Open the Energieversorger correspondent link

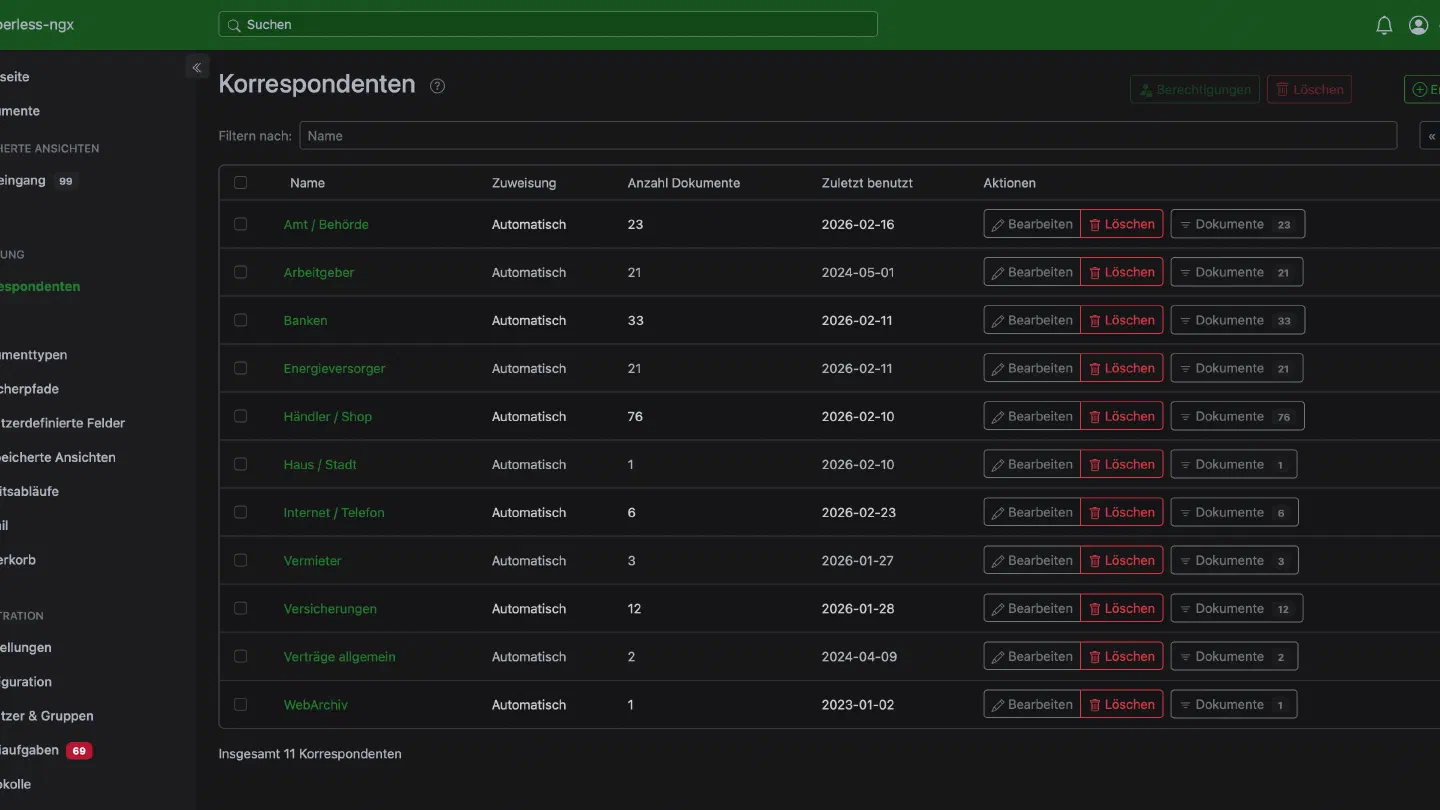334,368
